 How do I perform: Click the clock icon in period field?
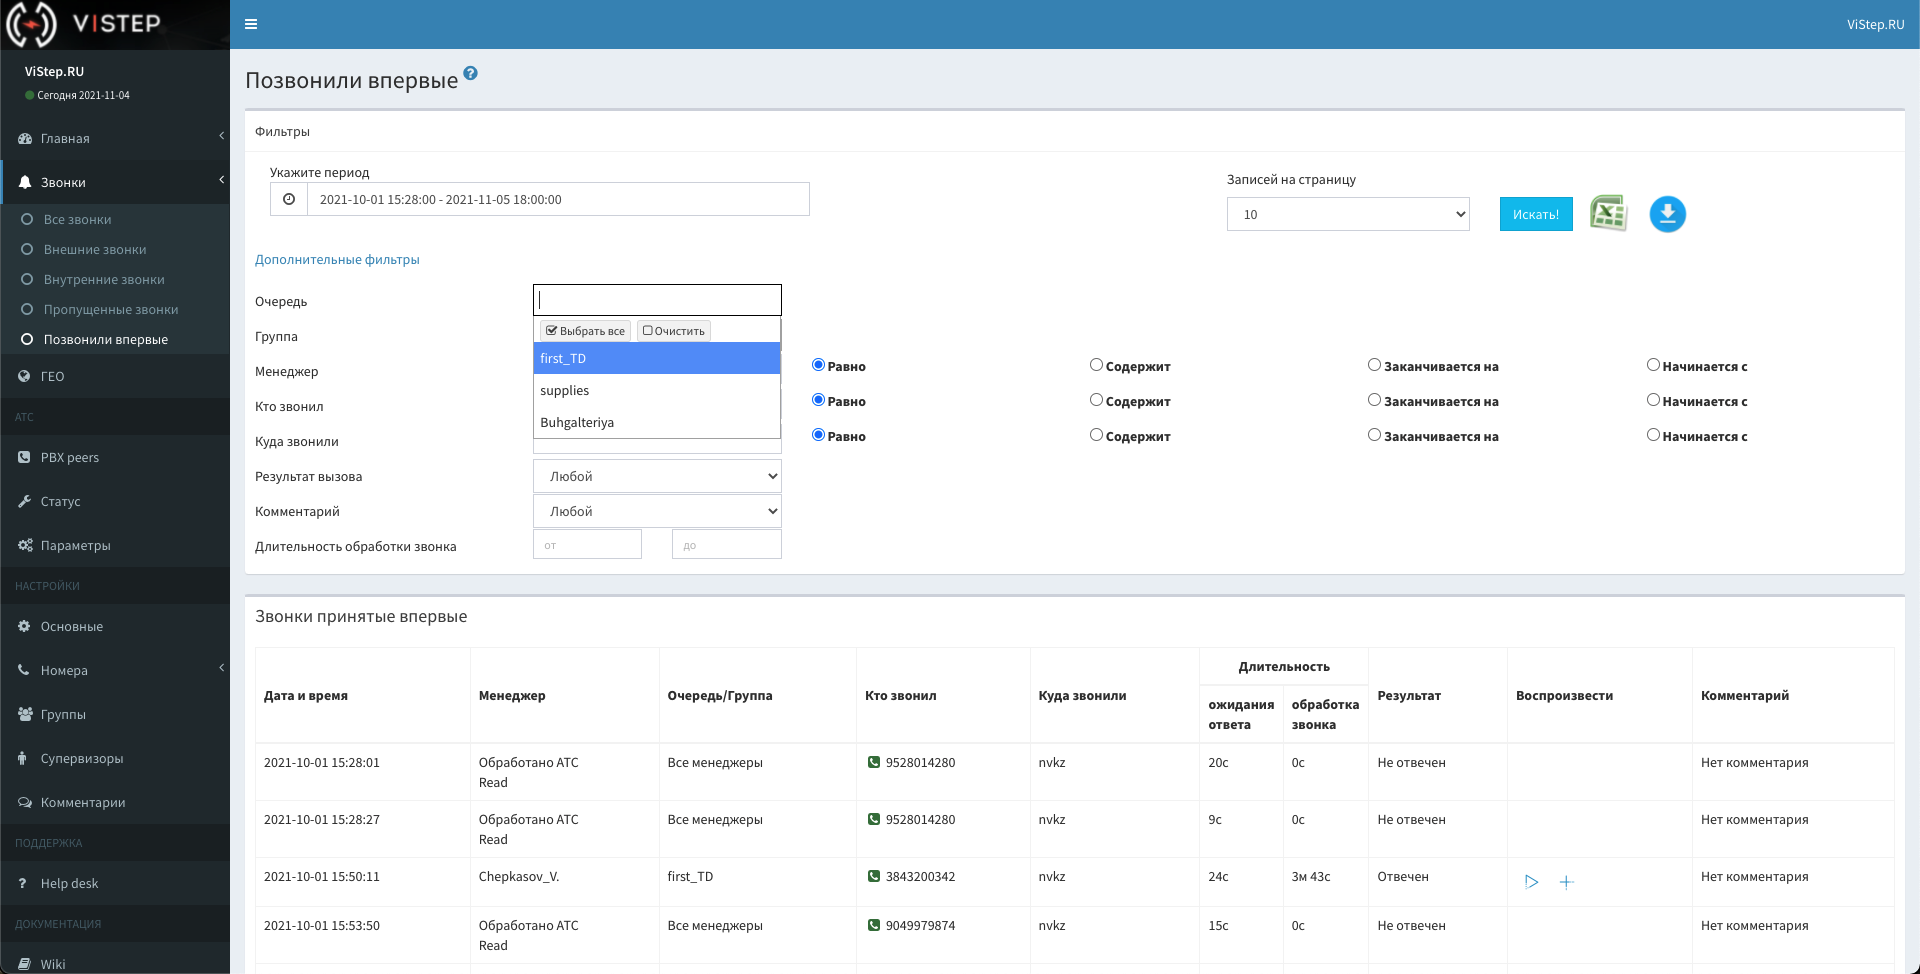coord(289,199)
